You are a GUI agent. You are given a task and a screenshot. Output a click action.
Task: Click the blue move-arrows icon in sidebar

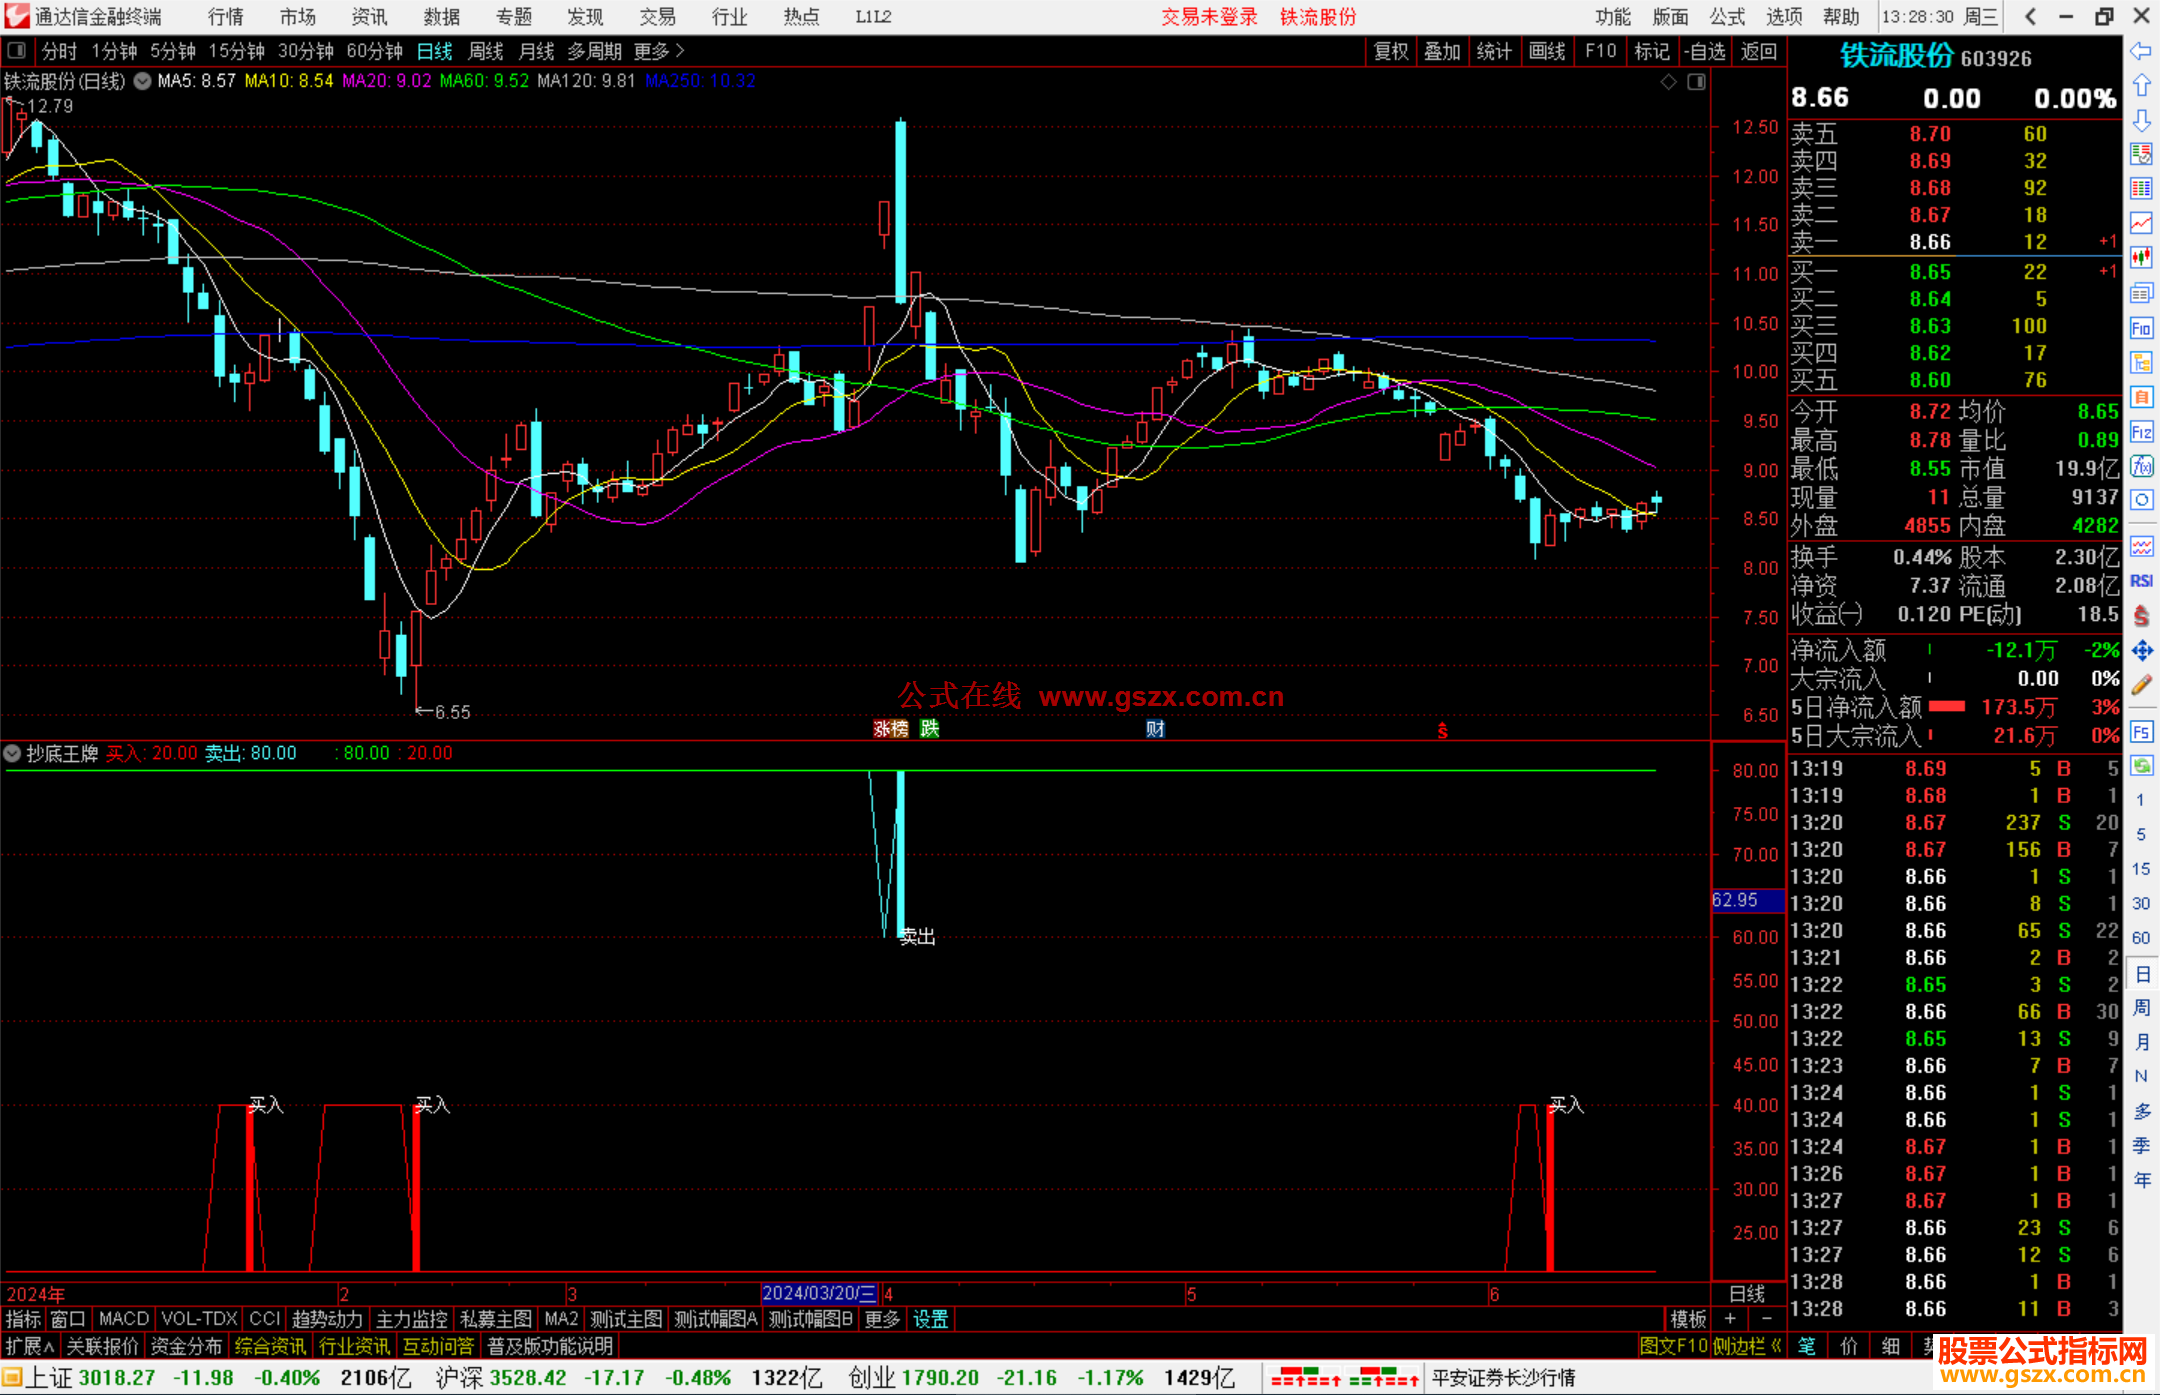[x=2141, y=651]
